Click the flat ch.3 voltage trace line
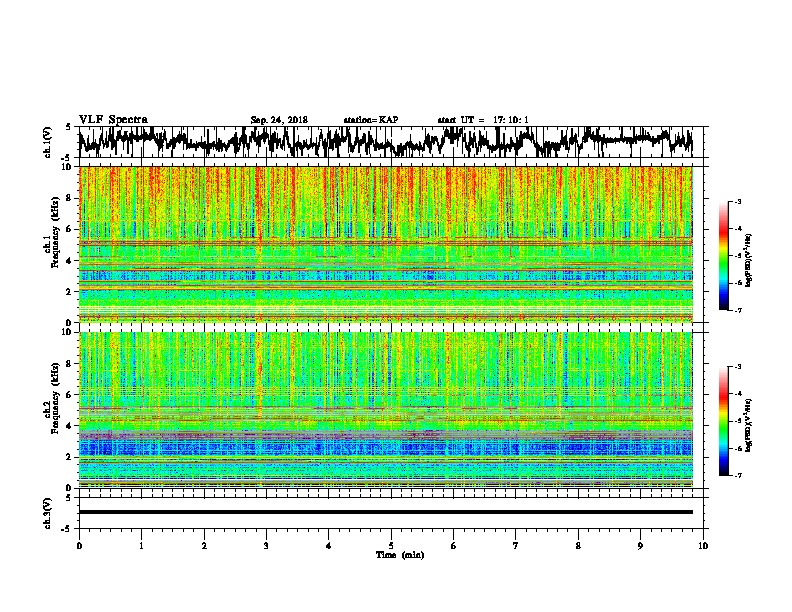The image size is (792, 612). [x=385, y=512]
